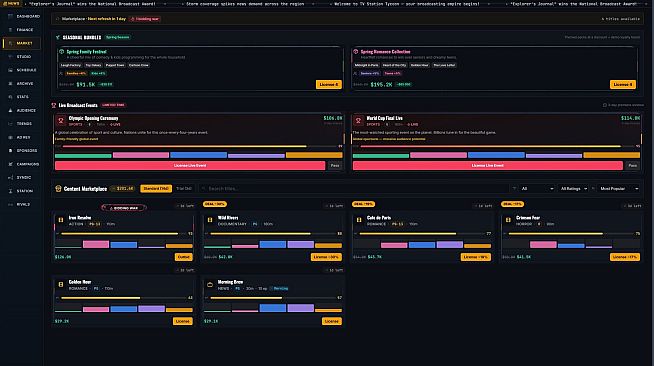Image resolution: width=654 pixels, height=366 pixels.
Task: Open the Studio section
Action: 22,57
